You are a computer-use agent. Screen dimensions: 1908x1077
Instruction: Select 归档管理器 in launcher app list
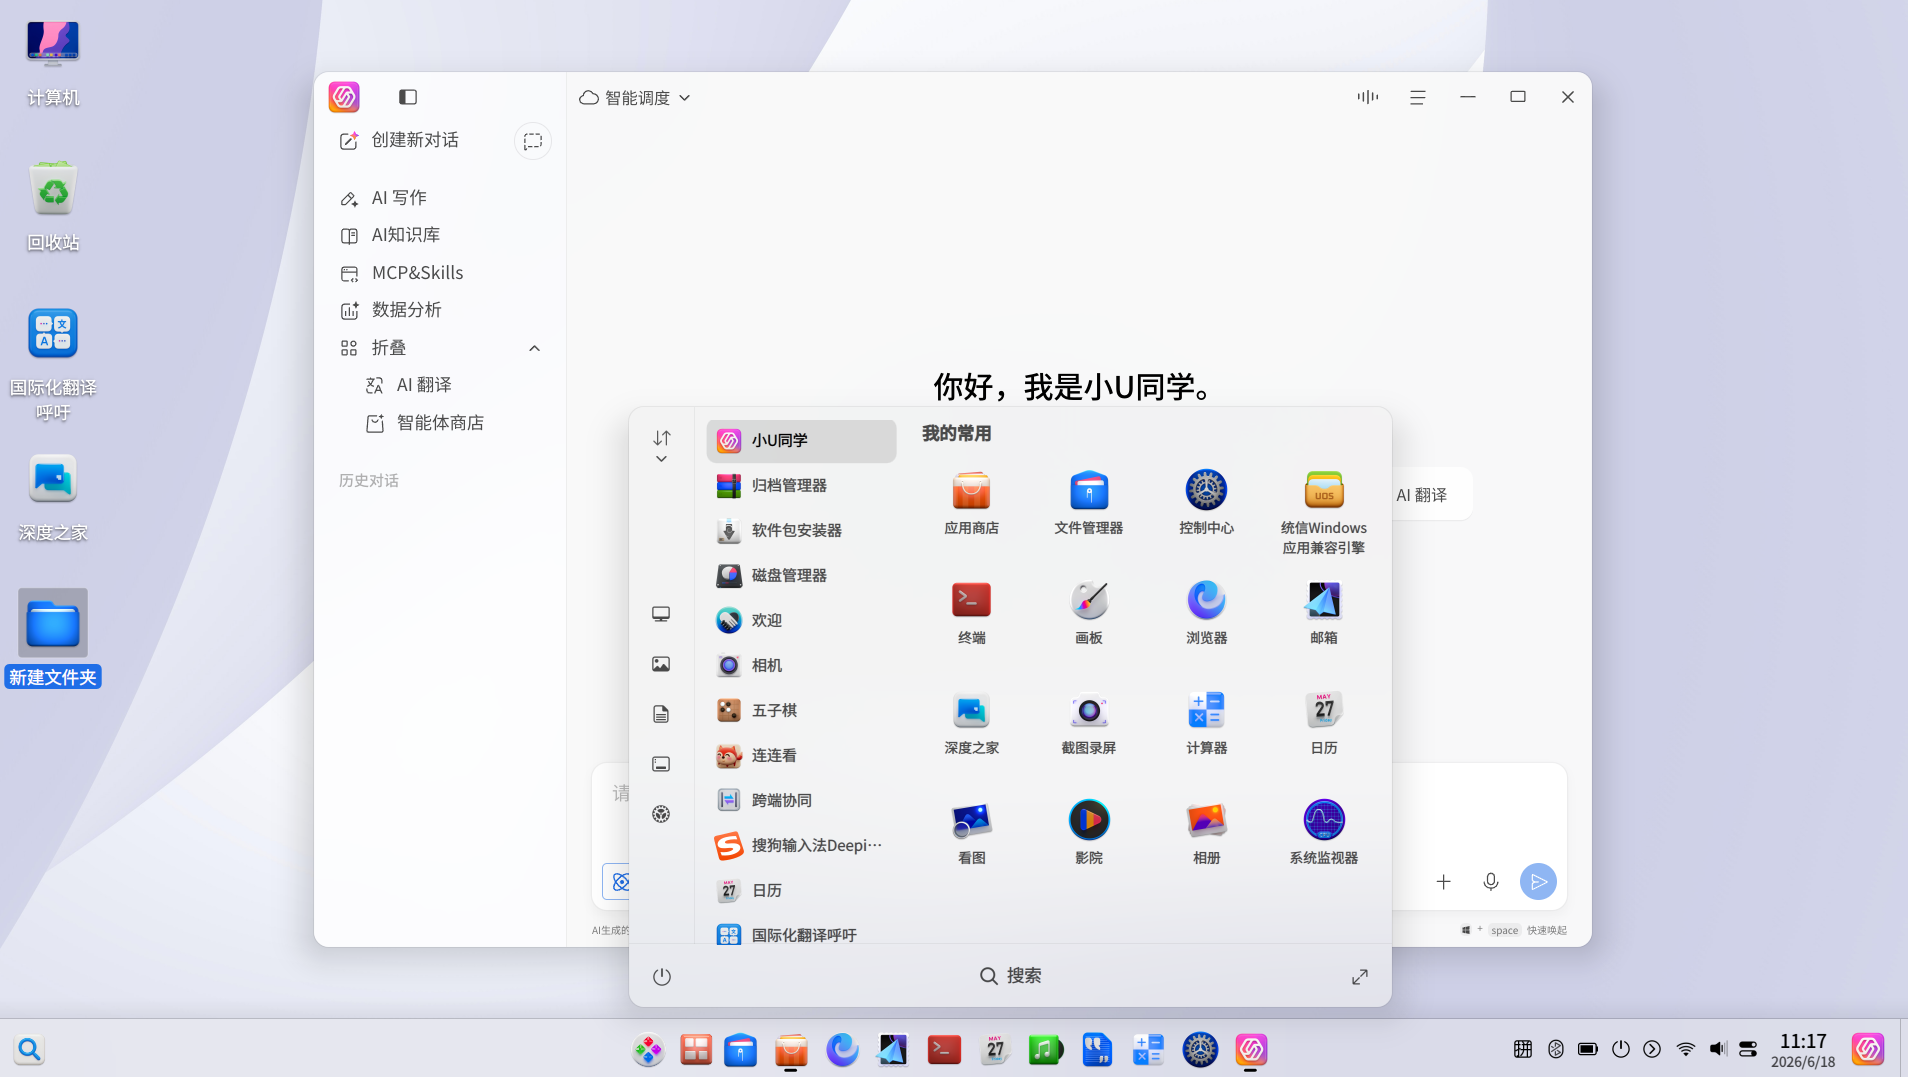(800, 485)
